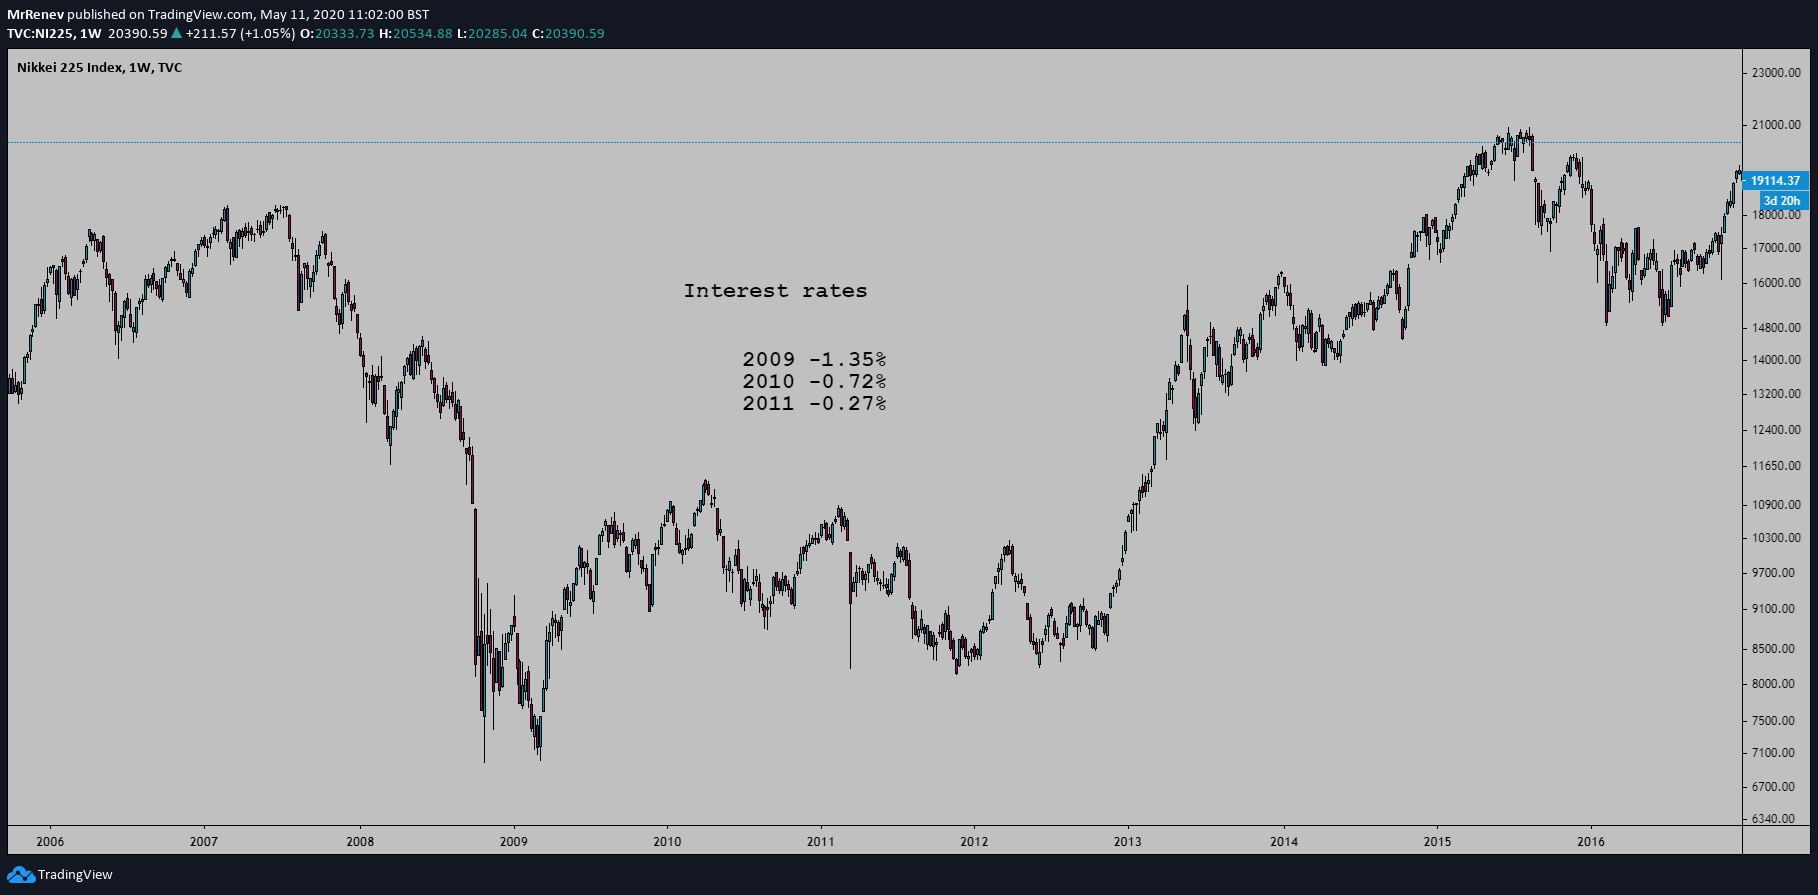Click the 17000.00 price scale label

pos(1776,248)
